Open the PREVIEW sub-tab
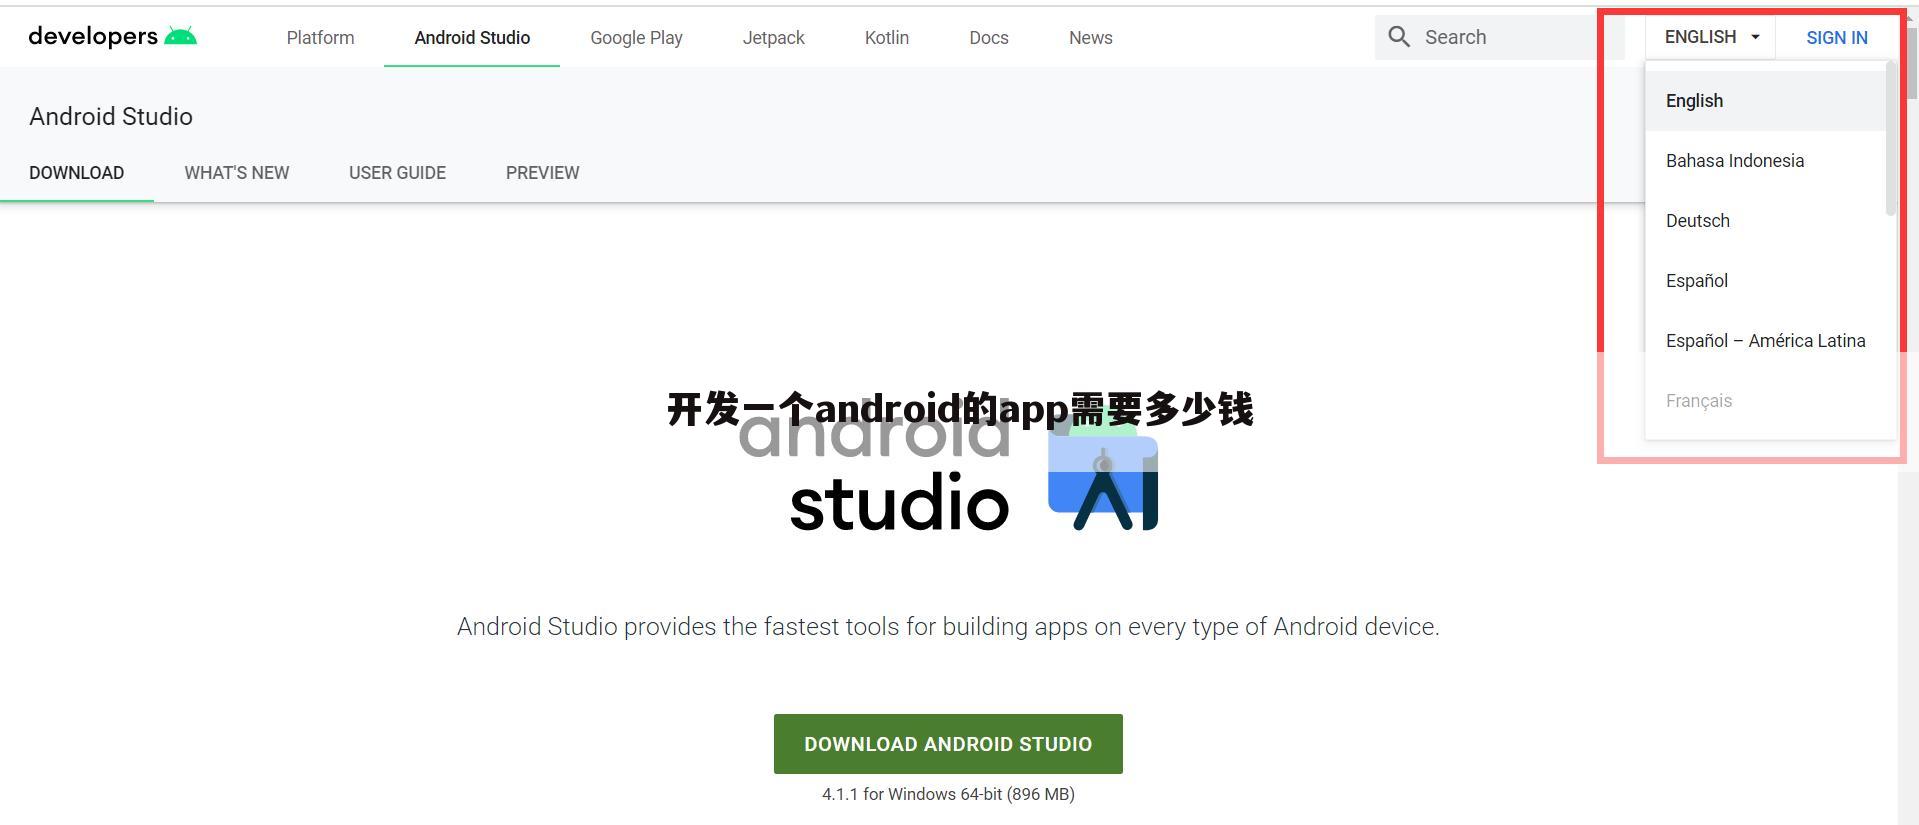The height and width of the screenshot is (825, 1919). pyautogui.click(x=542, y=173)
